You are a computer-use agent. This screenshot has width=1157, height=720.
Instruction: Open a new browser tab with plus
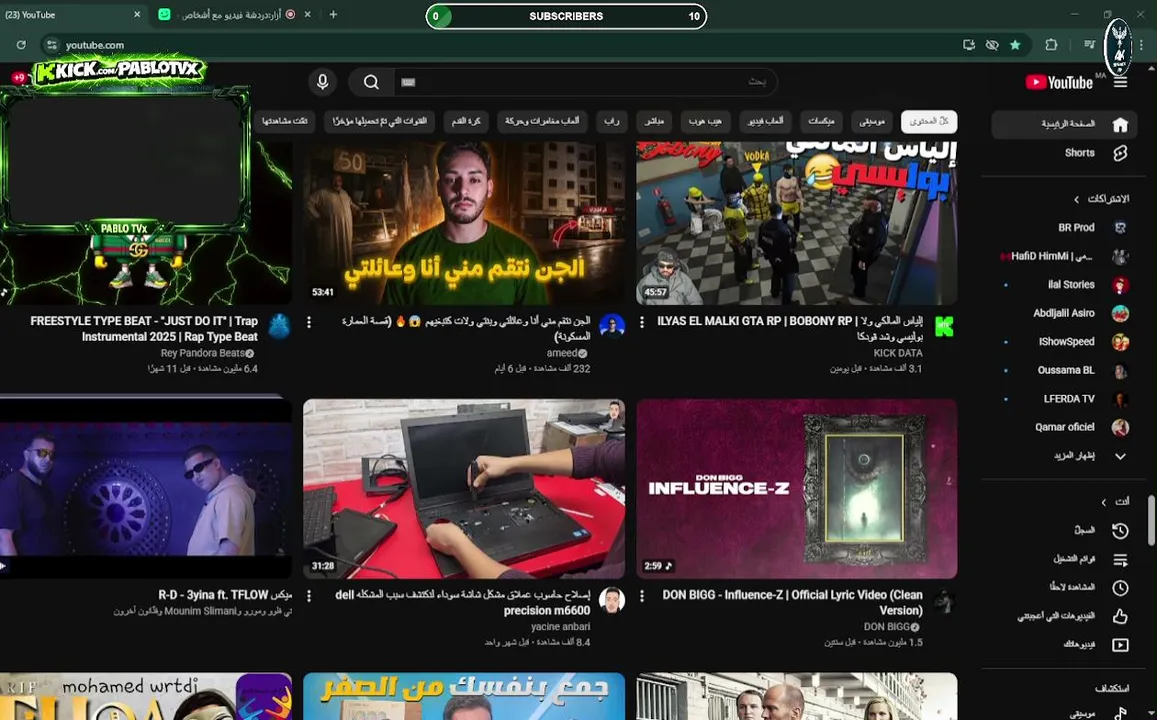click(x=333, y=14)
